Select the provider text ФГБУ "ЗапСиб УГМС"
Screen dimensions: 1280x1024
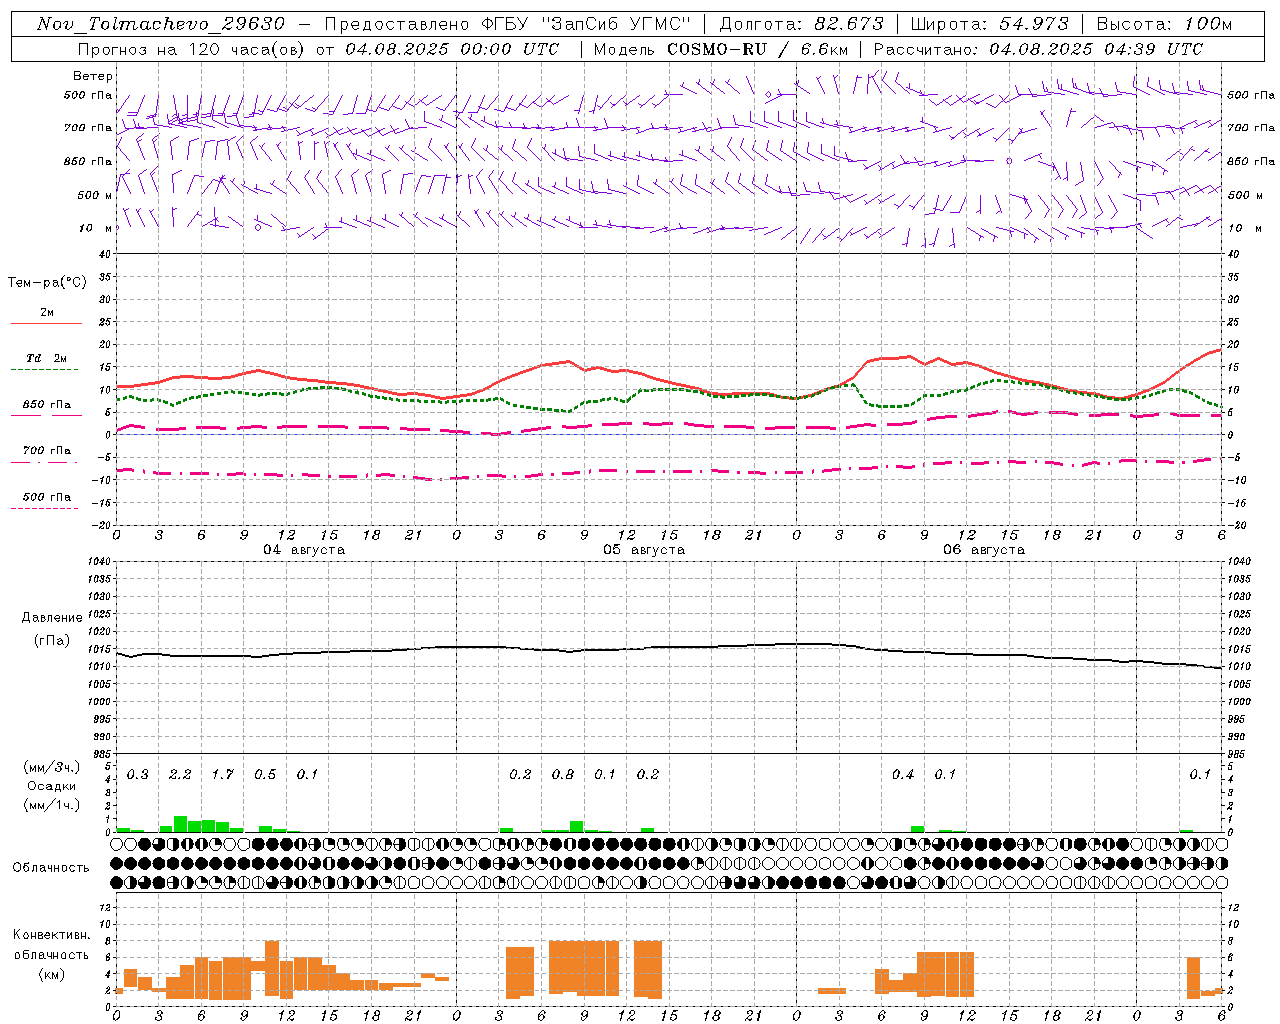pyautogui.click(x=587, y=24)
